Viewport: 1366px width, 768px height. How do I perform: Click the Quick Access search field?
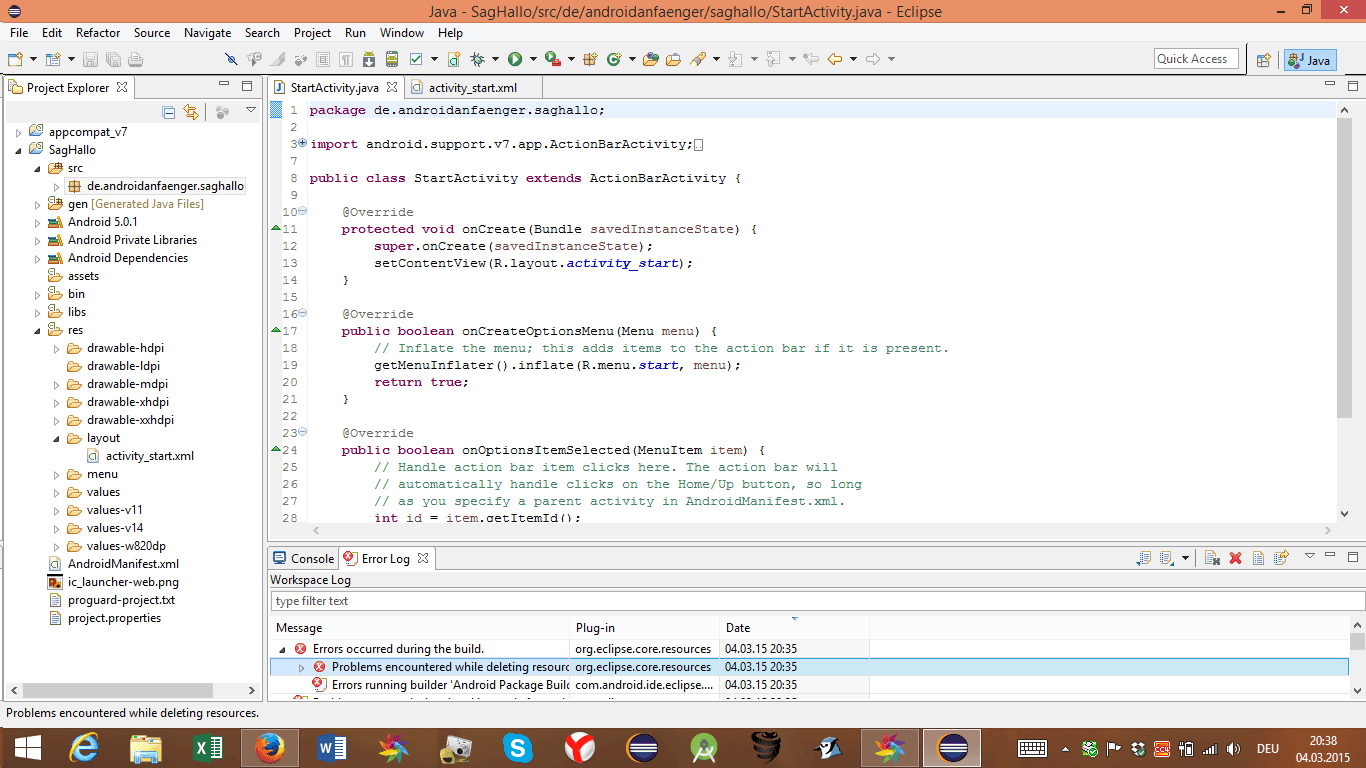pyautogui.click(x=1196, y=59)
